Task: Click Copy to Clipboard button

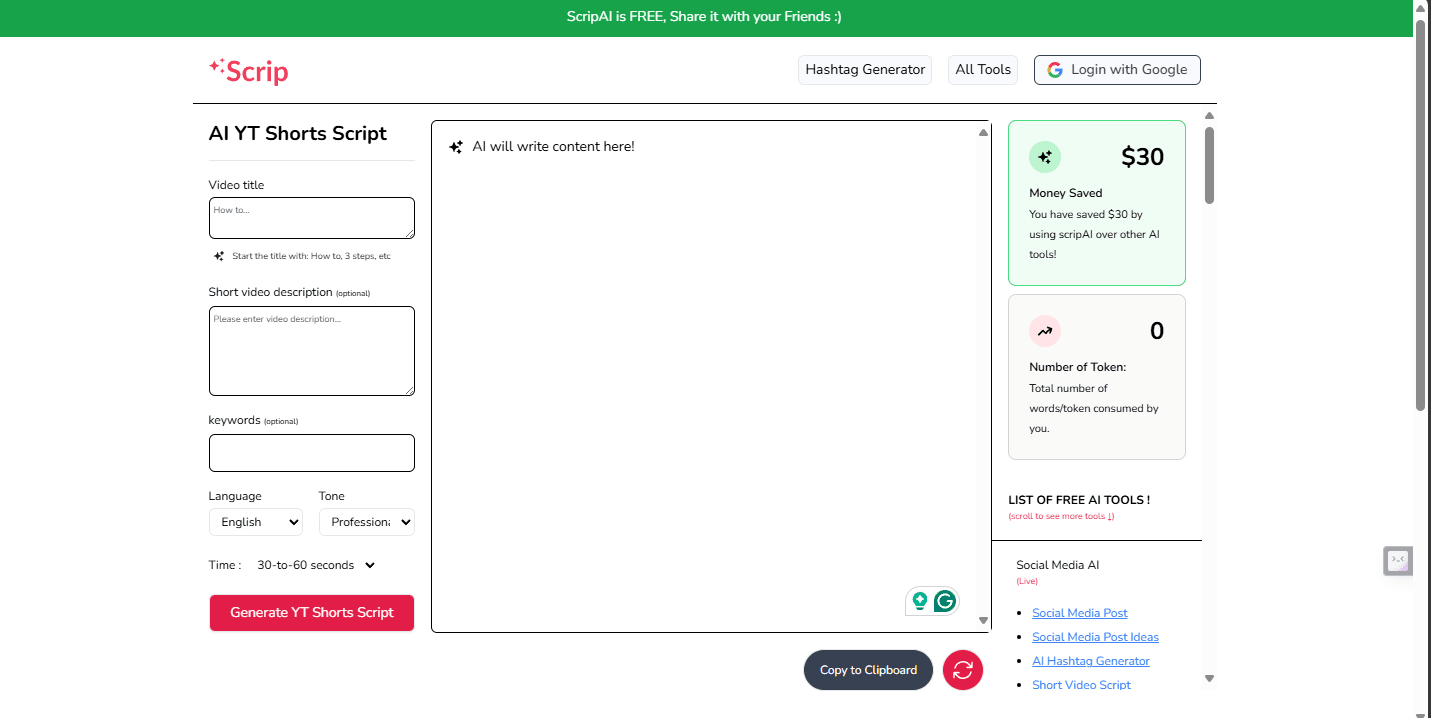Action: point(868,670)
